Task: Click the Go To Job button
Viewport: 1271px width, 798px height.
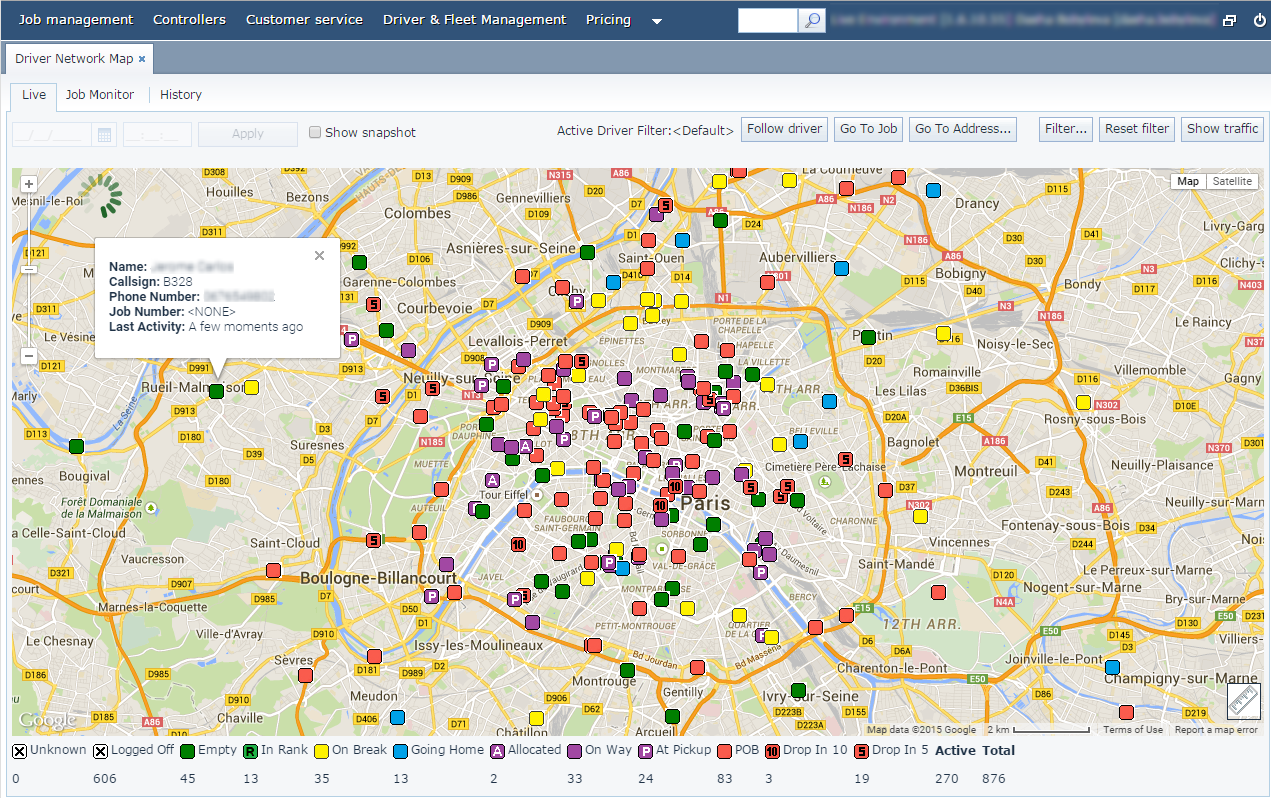Action: (x=869, y=129)
